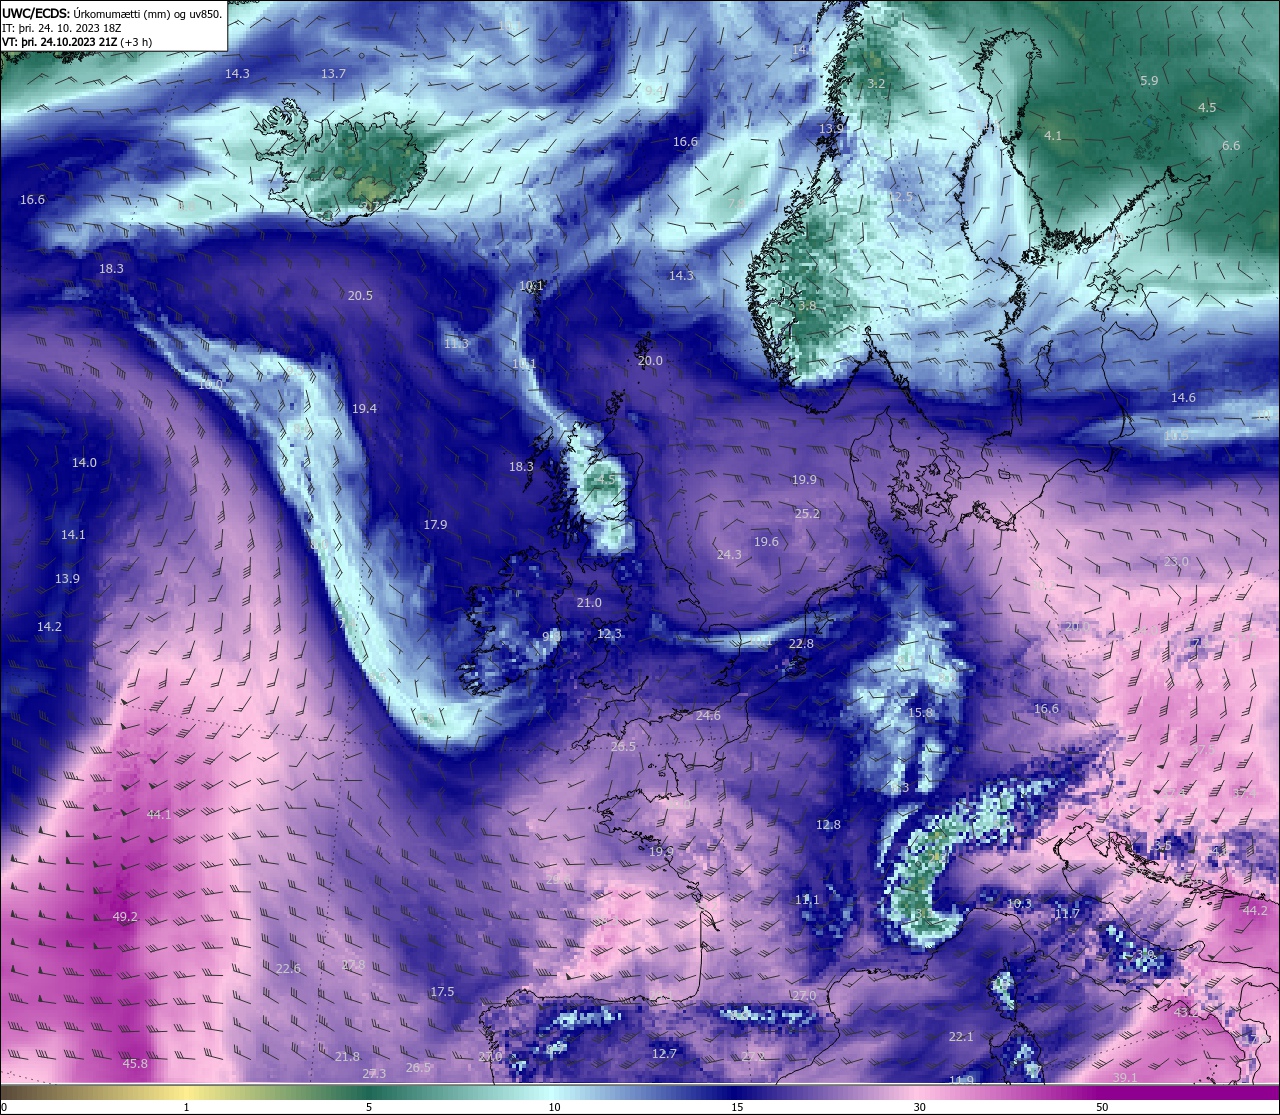The image size is (1280, 1115).
Task: Click the 27.3 value label
Action: (x=373, y=1074)
